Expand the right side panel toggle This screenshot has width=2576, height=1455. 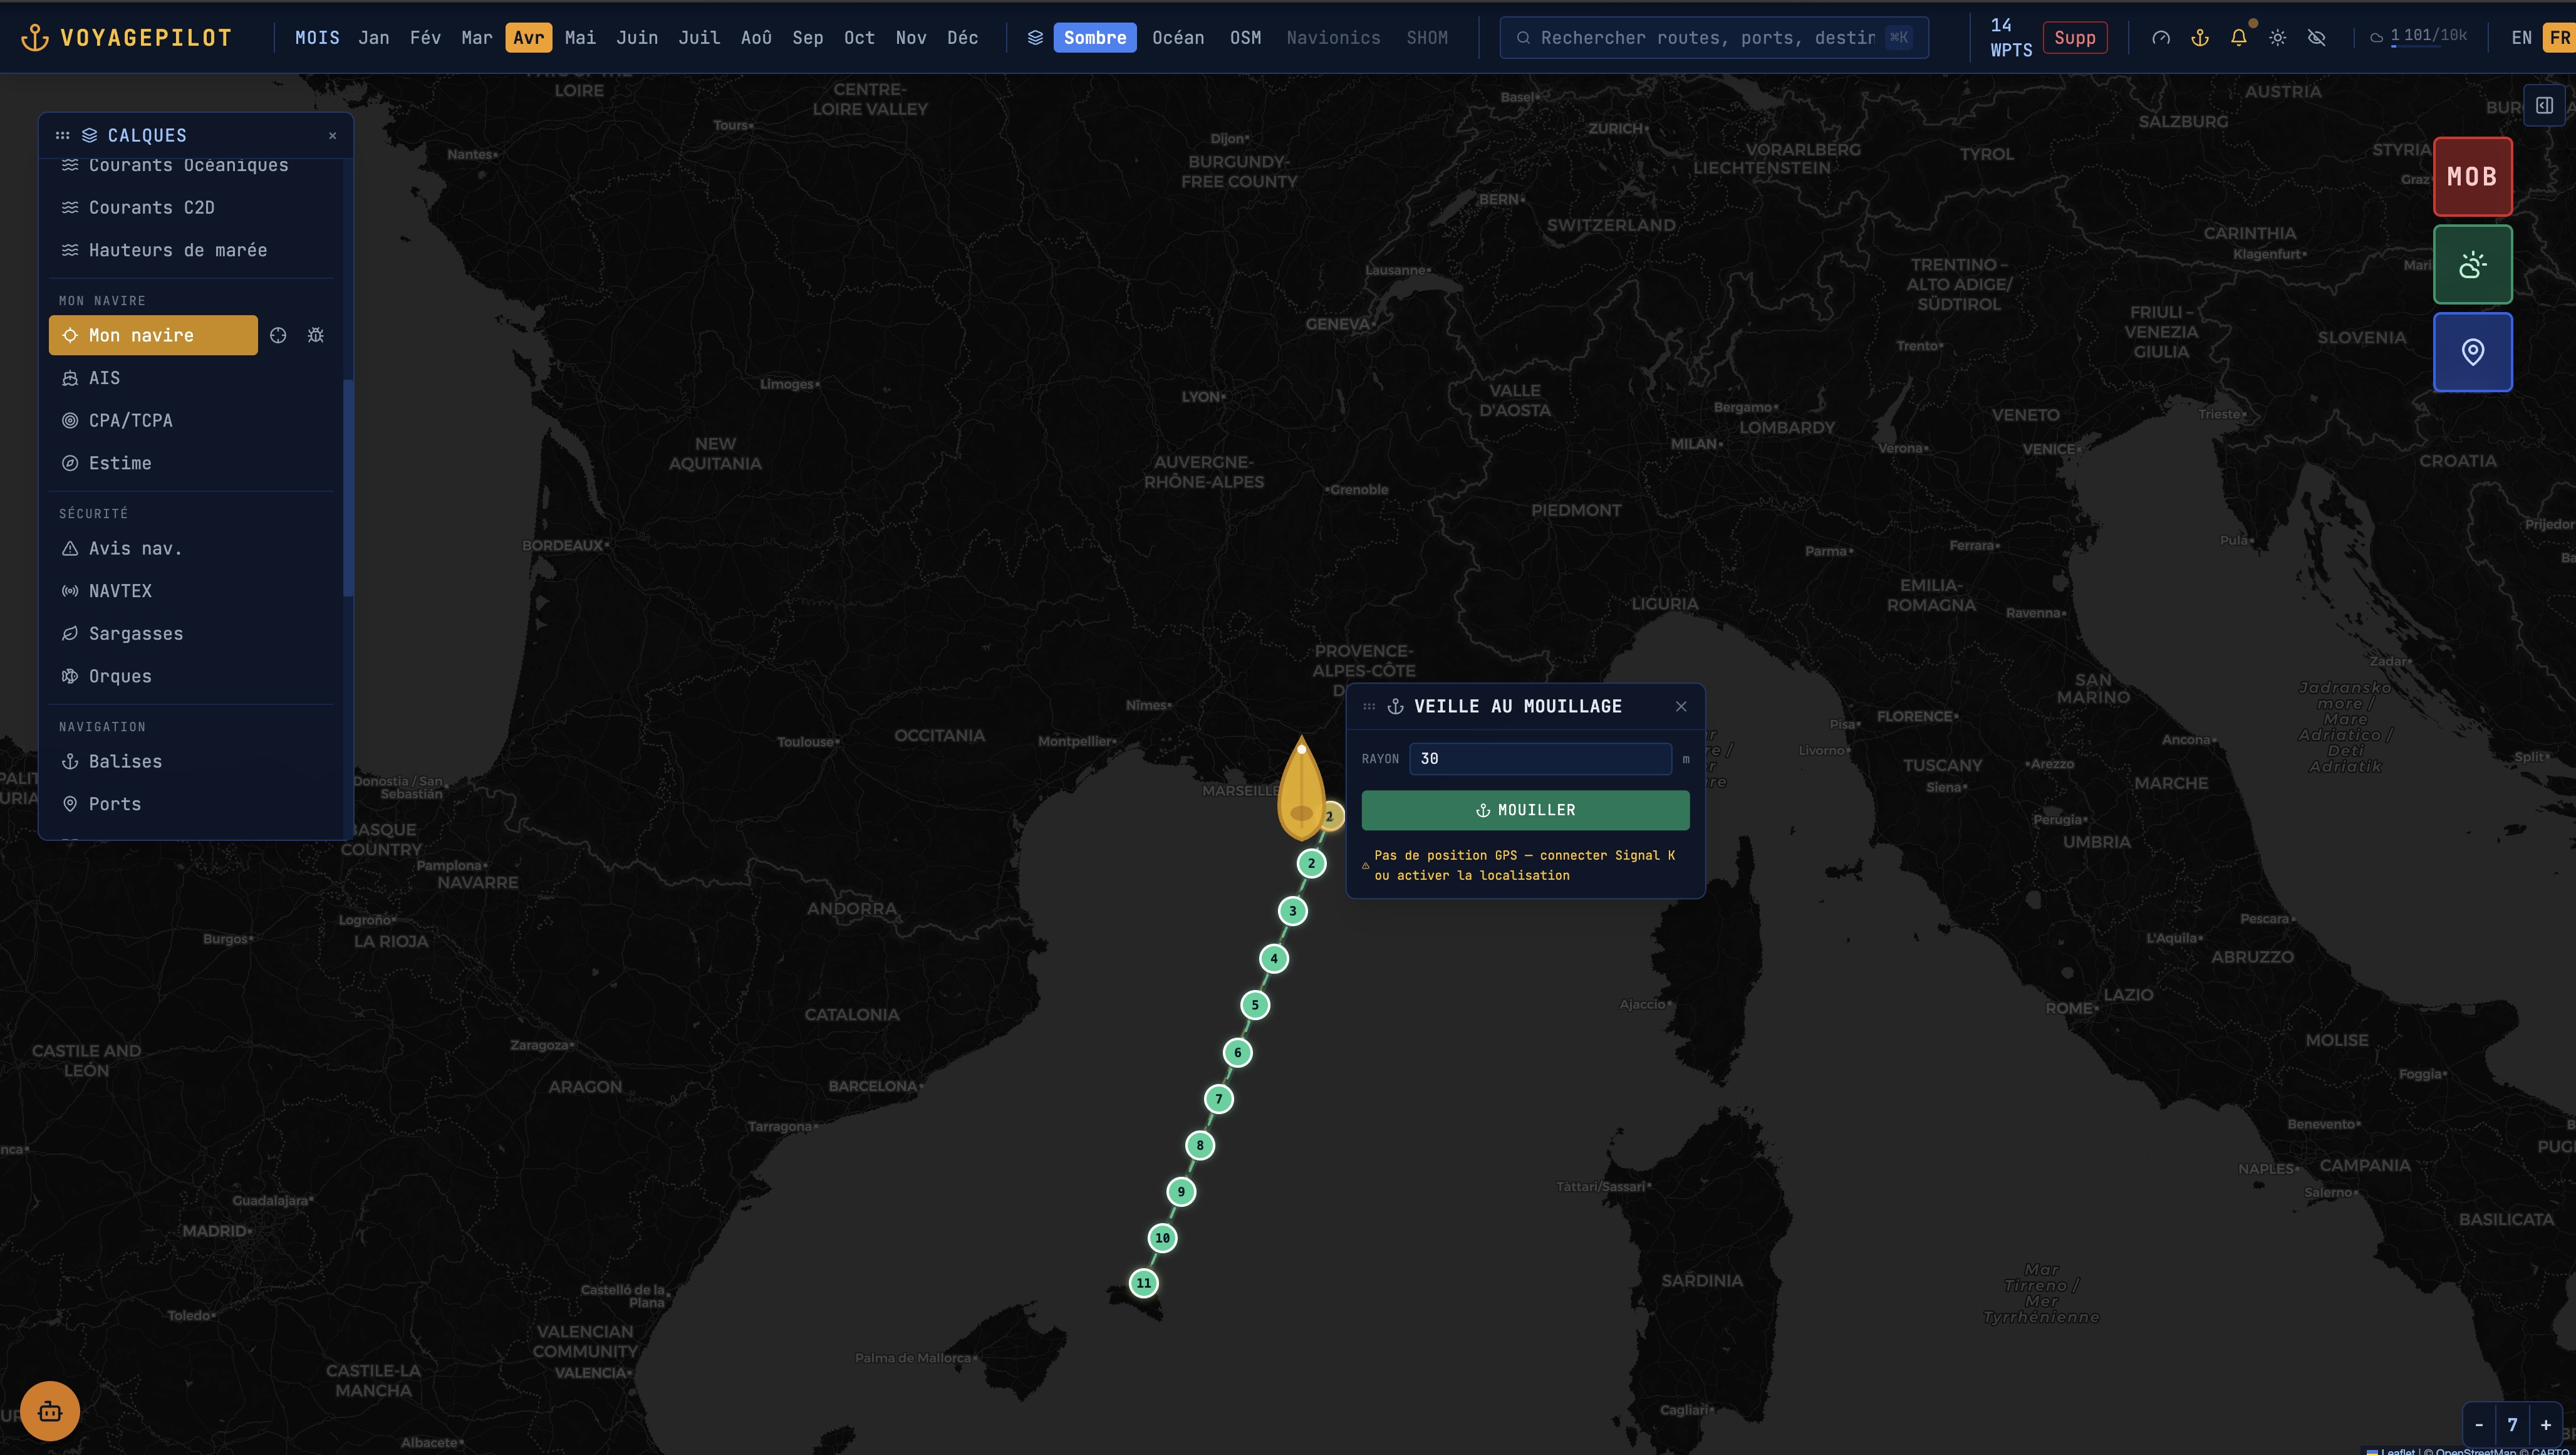pos(2544,106)
